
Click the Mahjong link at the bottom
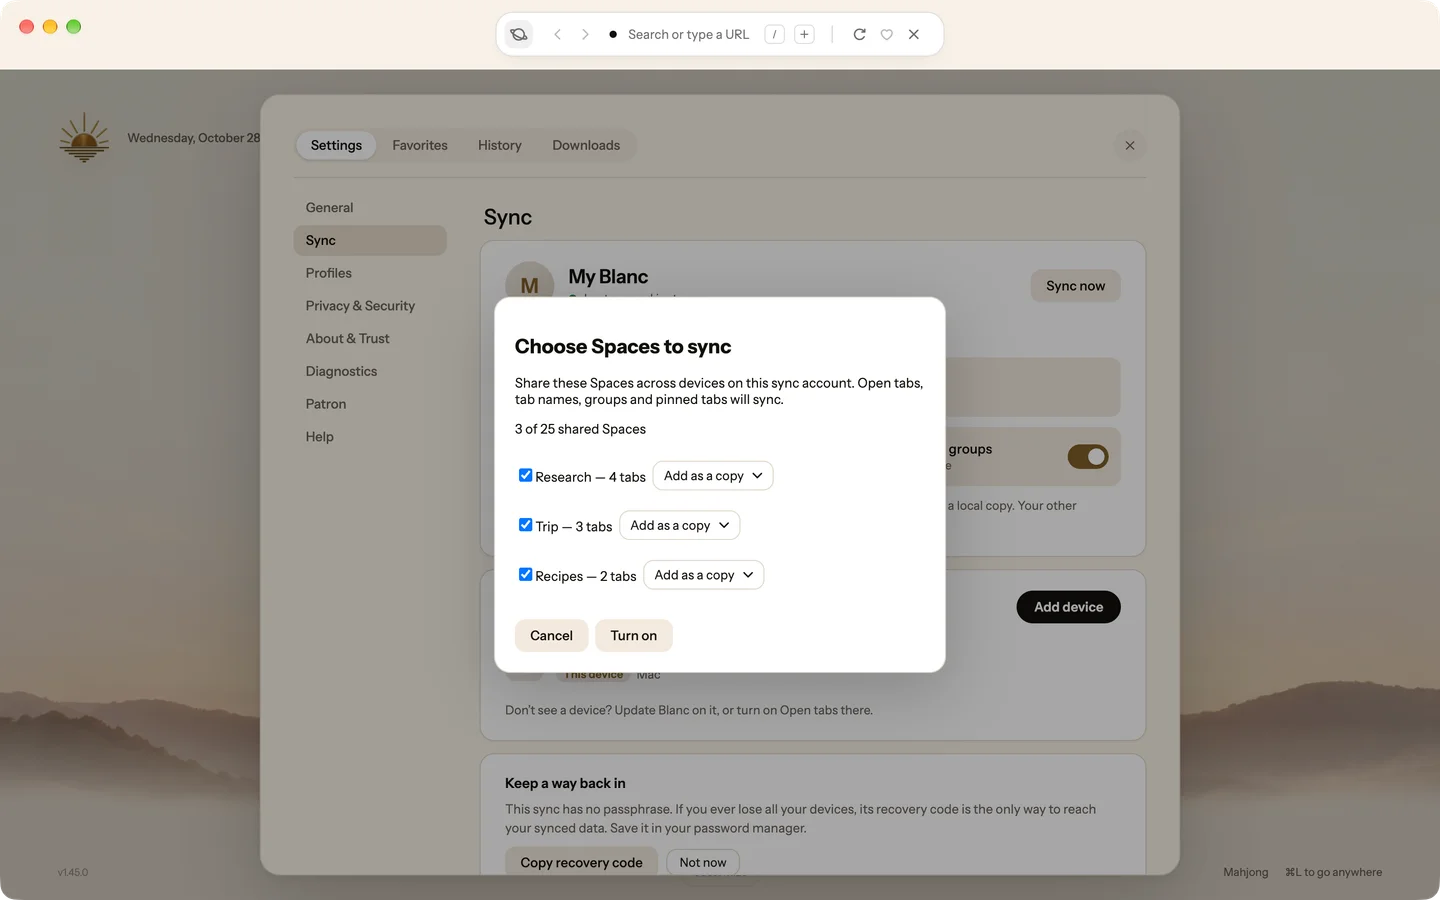pos(1246,872)
